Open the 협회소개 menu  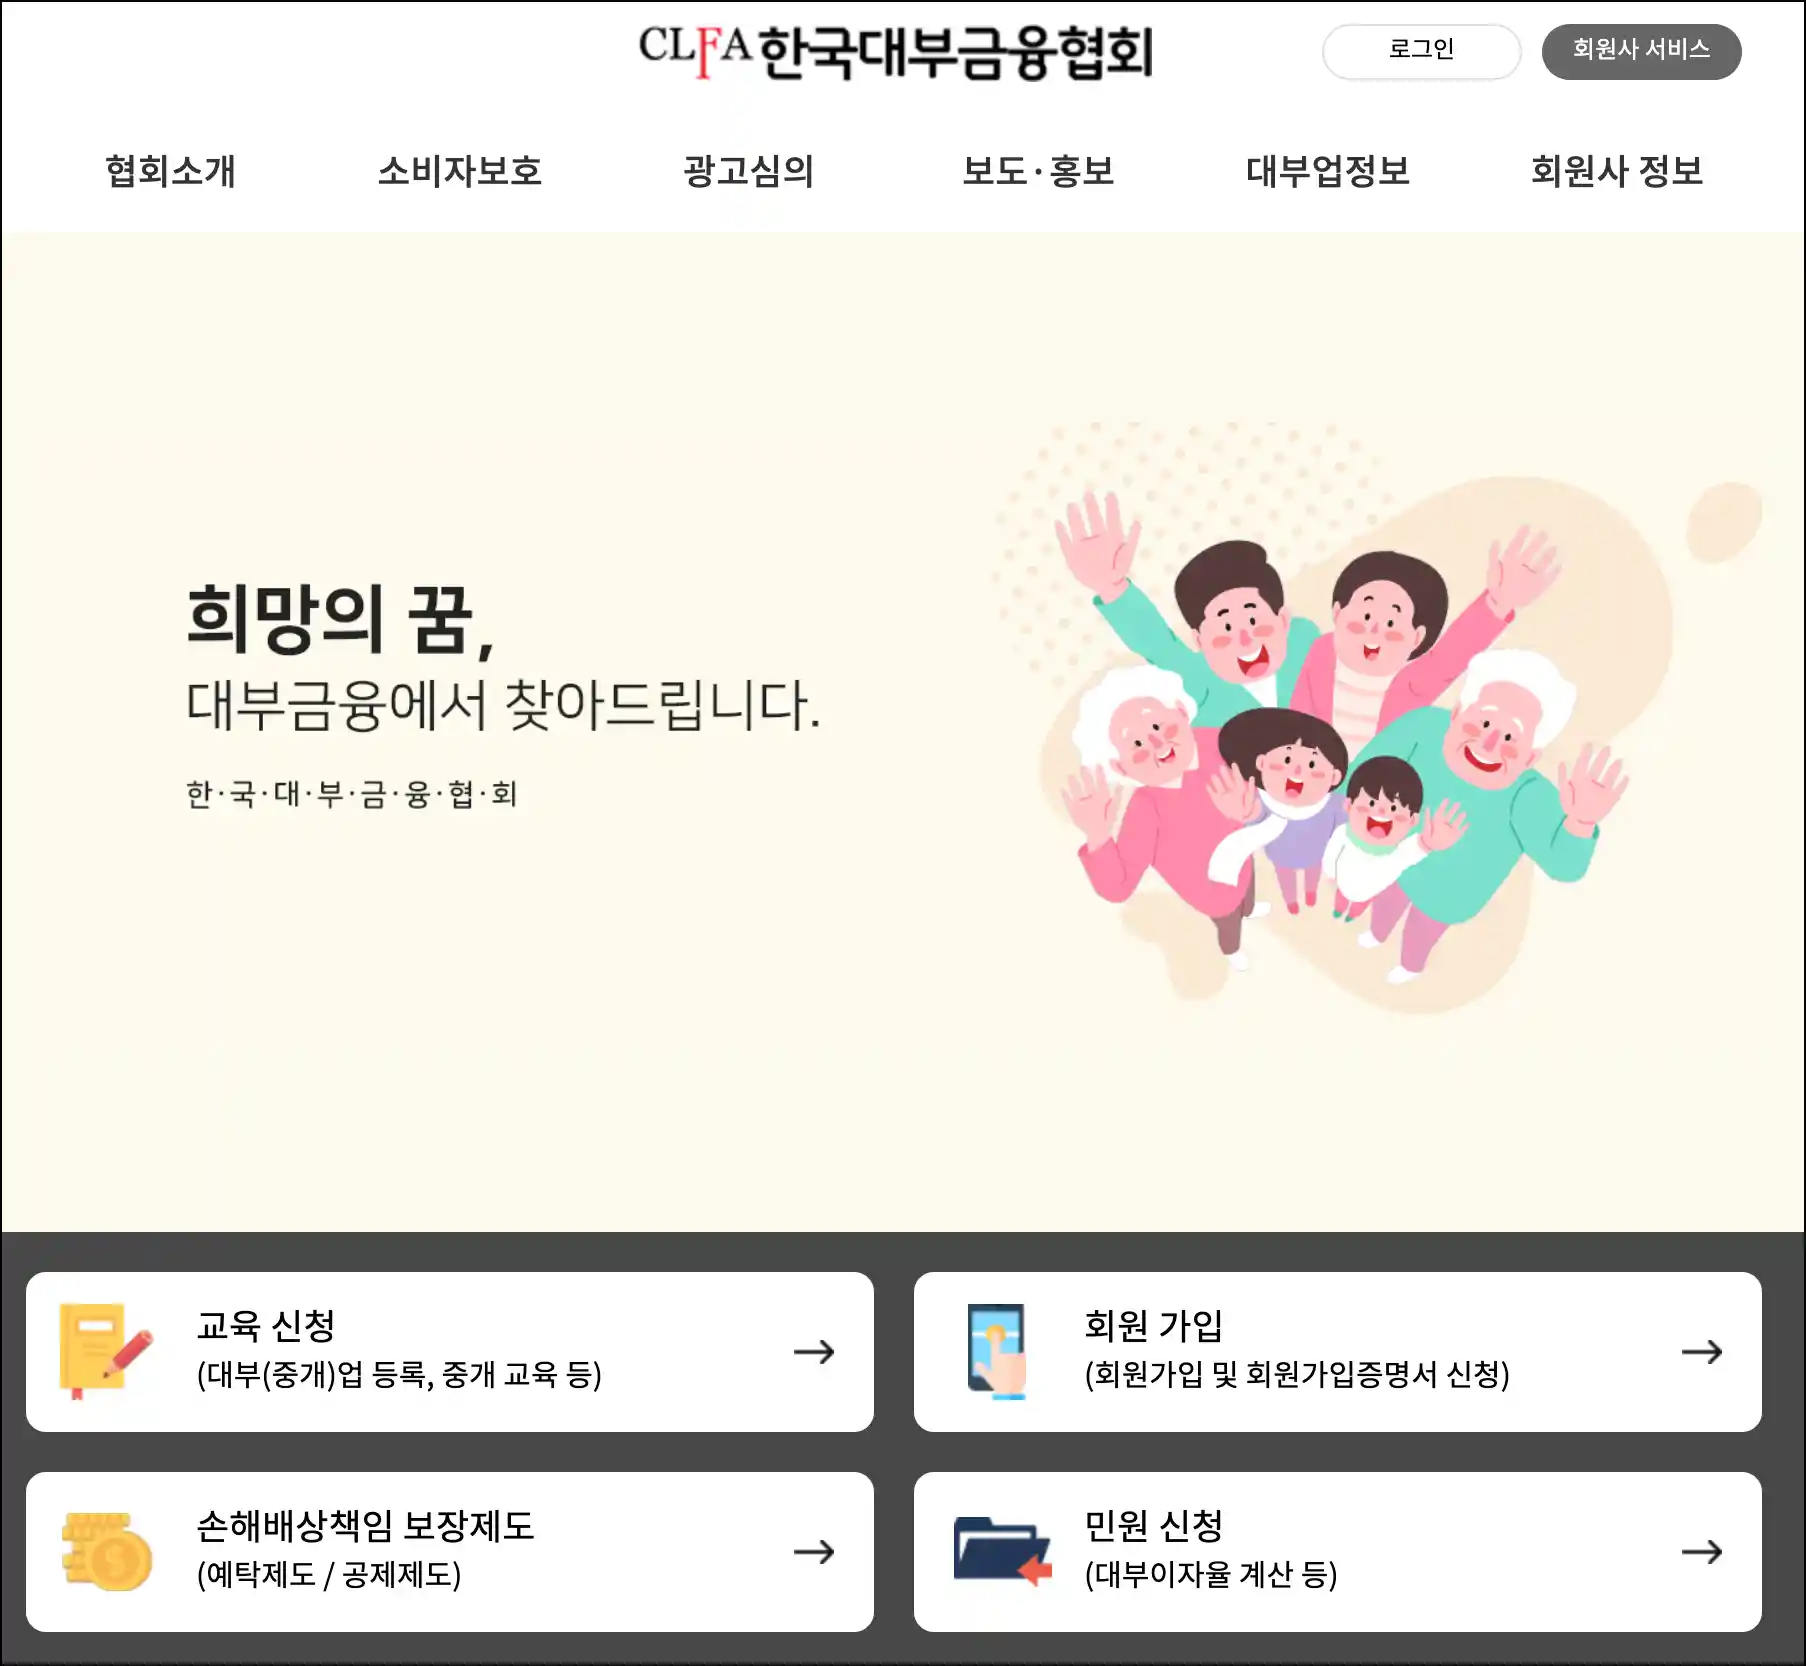coord(171,171)
